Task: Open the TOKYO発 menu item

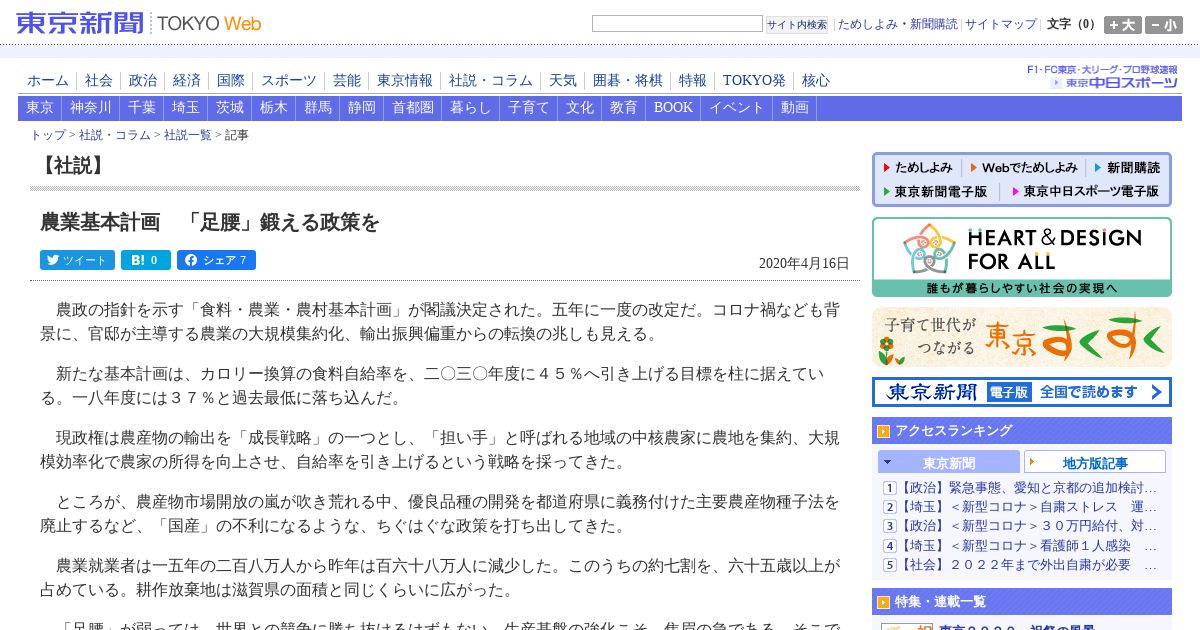Action: pyautogui.click(x=754, y=81)
